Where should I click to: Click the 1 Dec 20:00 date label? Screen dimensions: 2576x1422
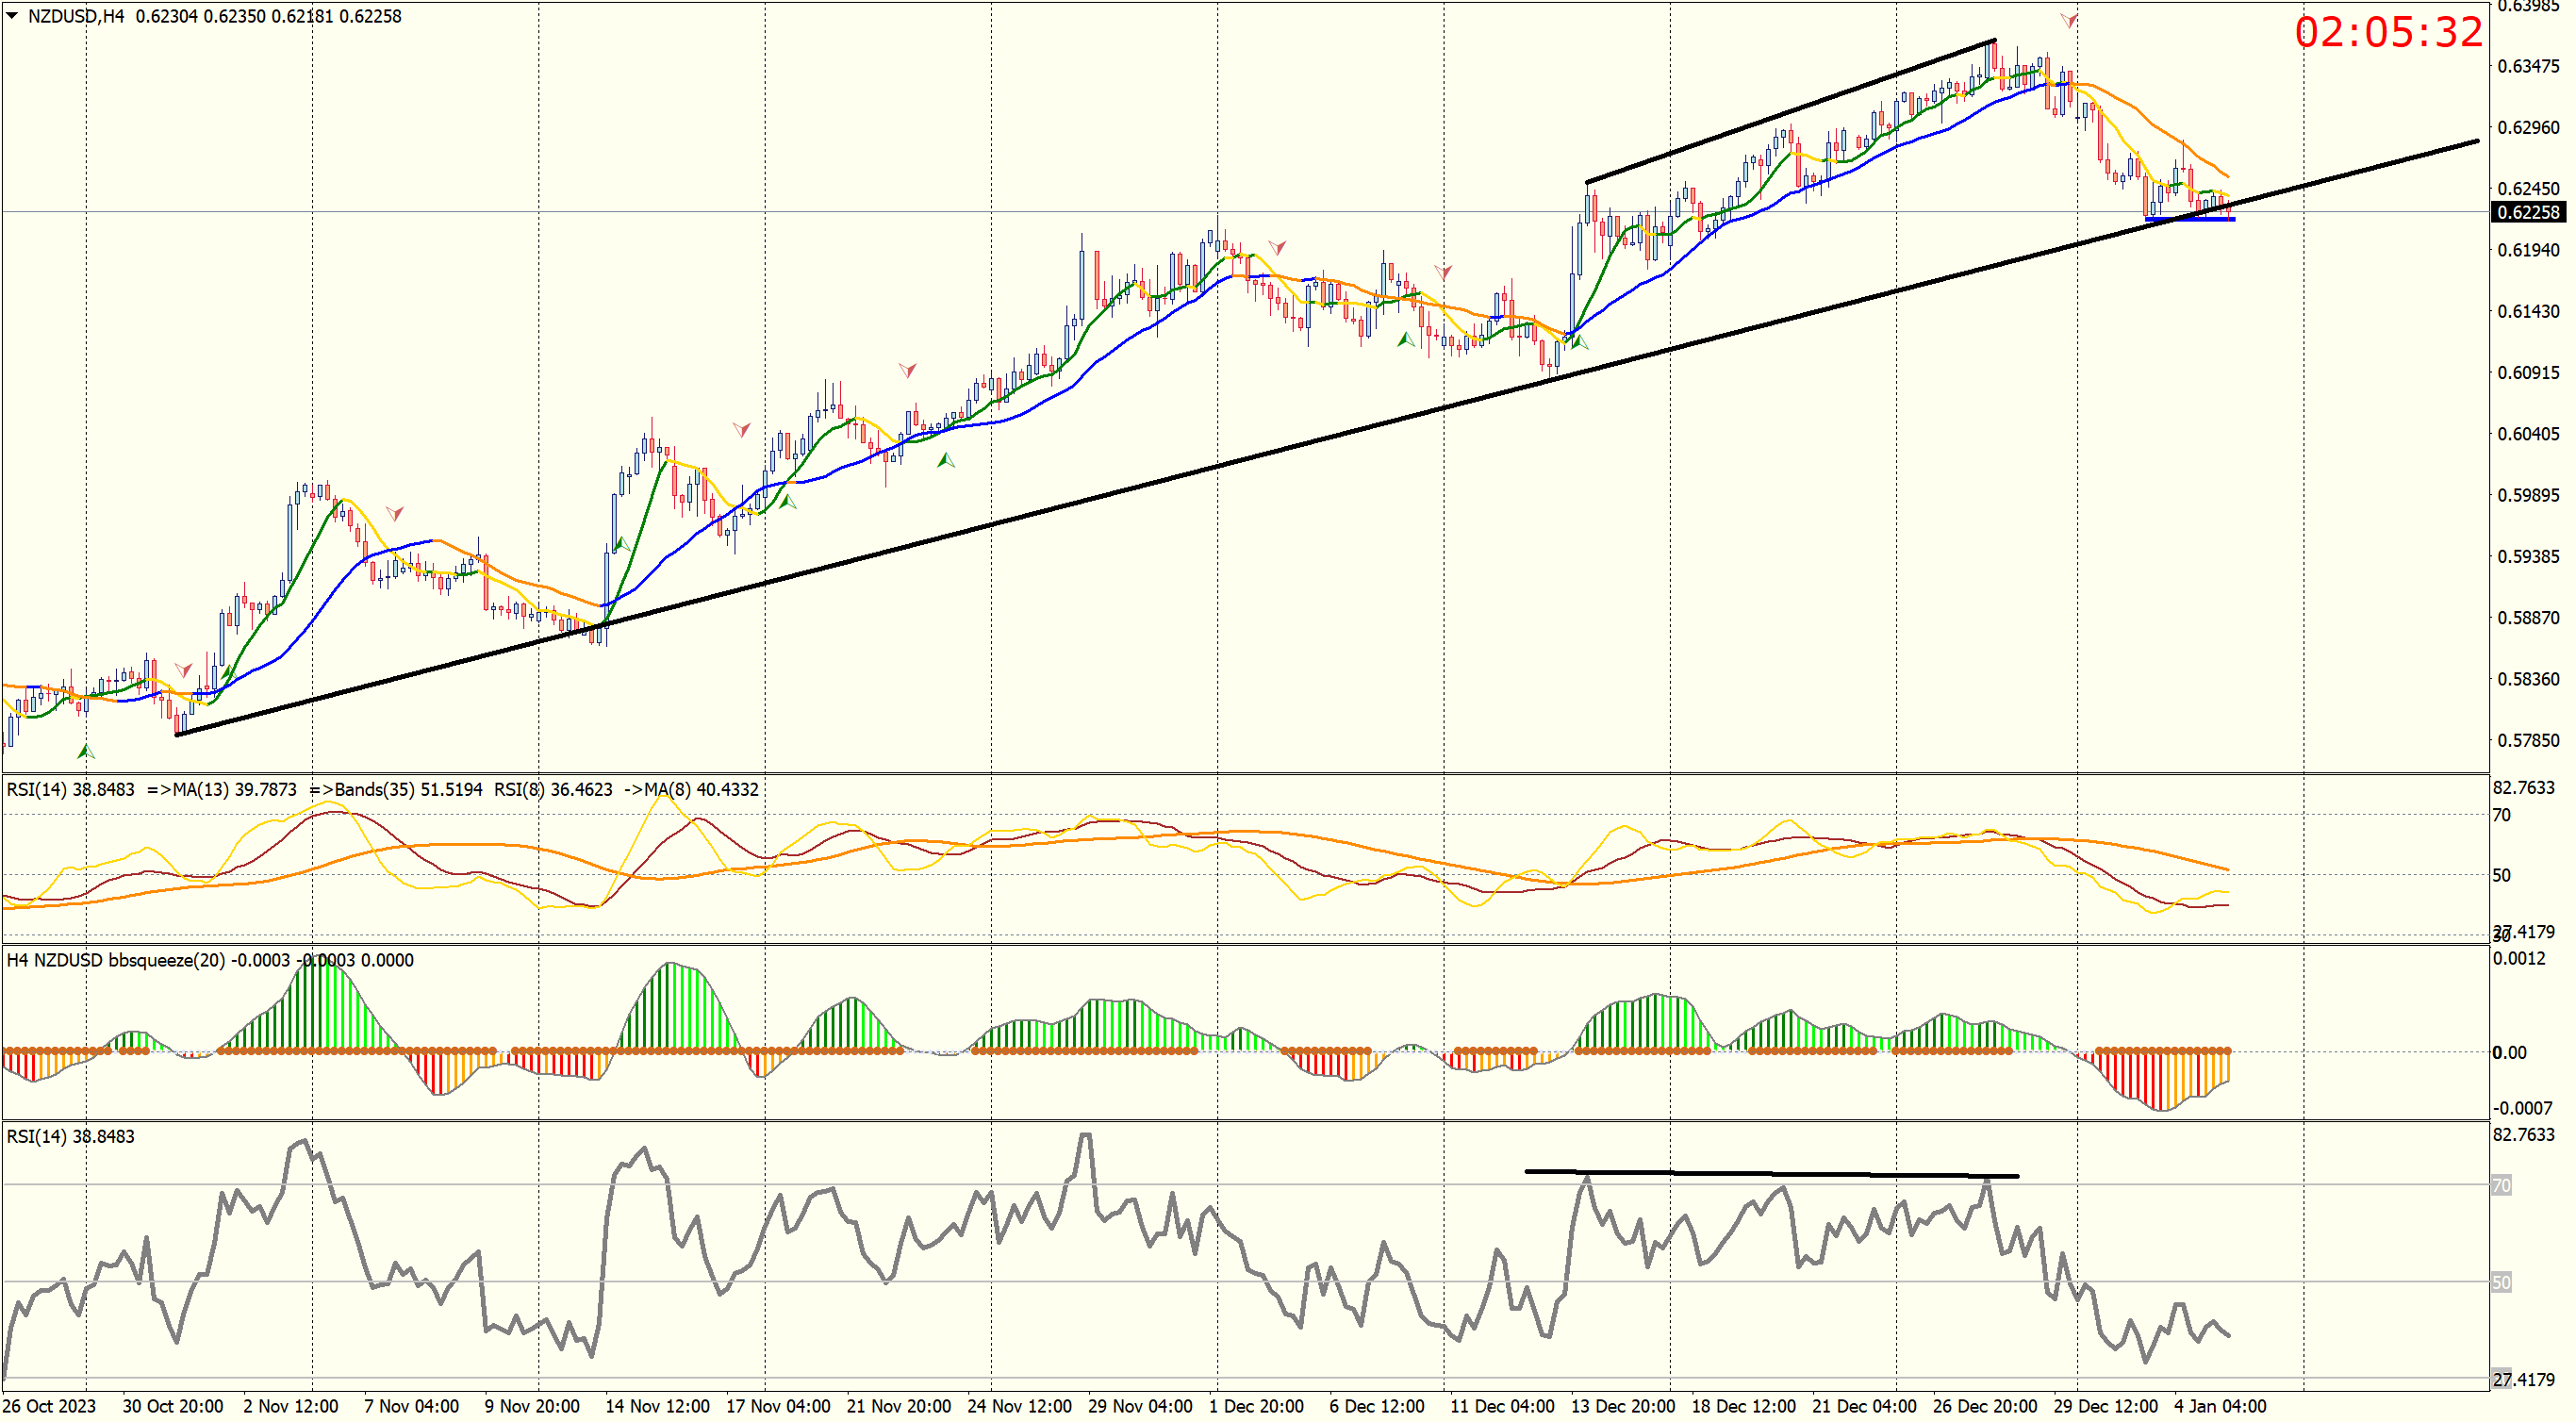(x=1255, y=1405)
